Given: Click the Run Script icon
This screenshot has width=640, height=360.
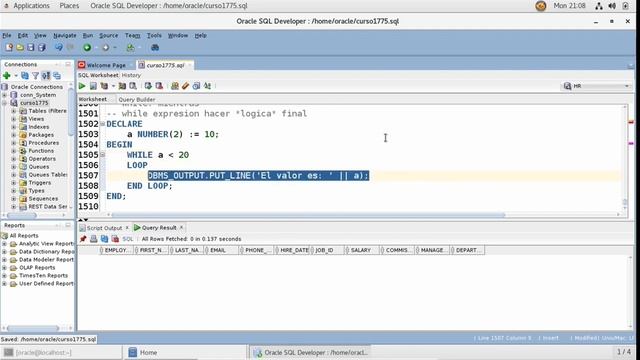Looking at the screenshot, I should click(93, 86).
